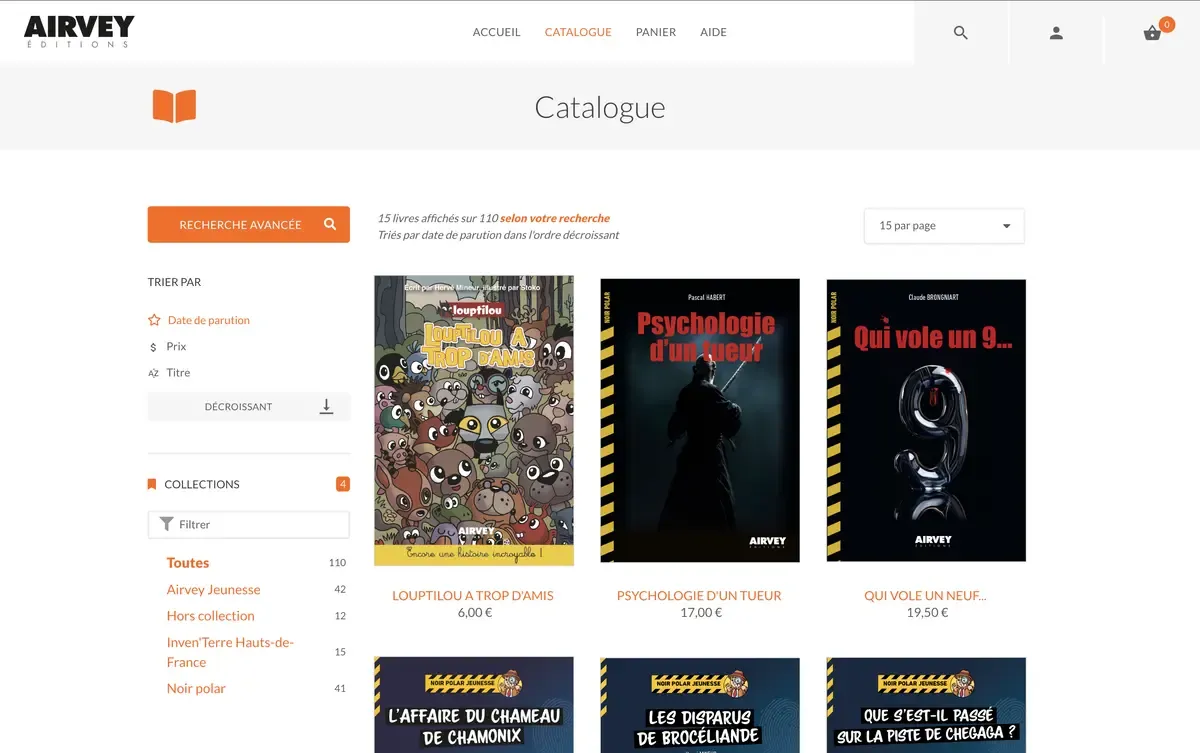Open the 15 par page dropdown
1200x753 pixels.
[x=943, y=226]
